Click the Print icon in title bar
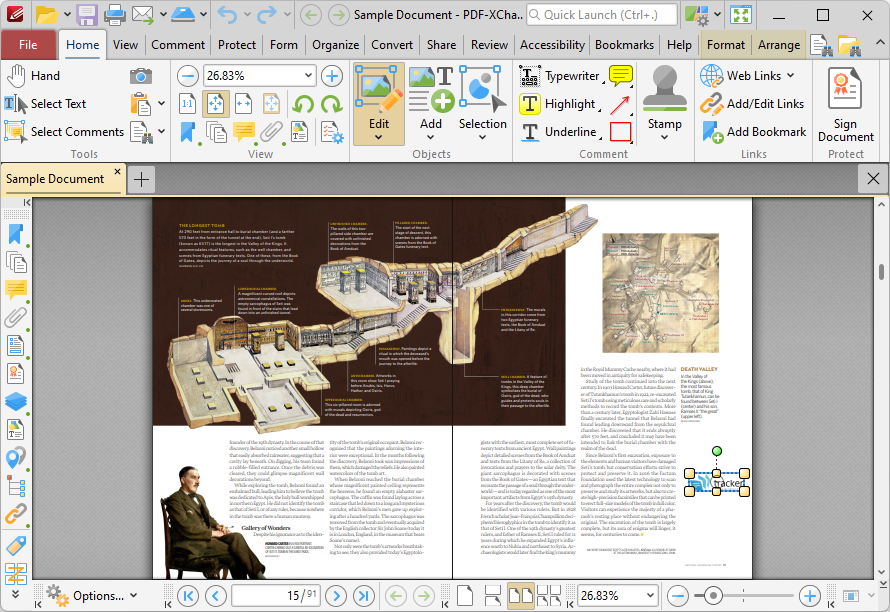The width and height of the screenshot is (890, 612). pos(114,15)
